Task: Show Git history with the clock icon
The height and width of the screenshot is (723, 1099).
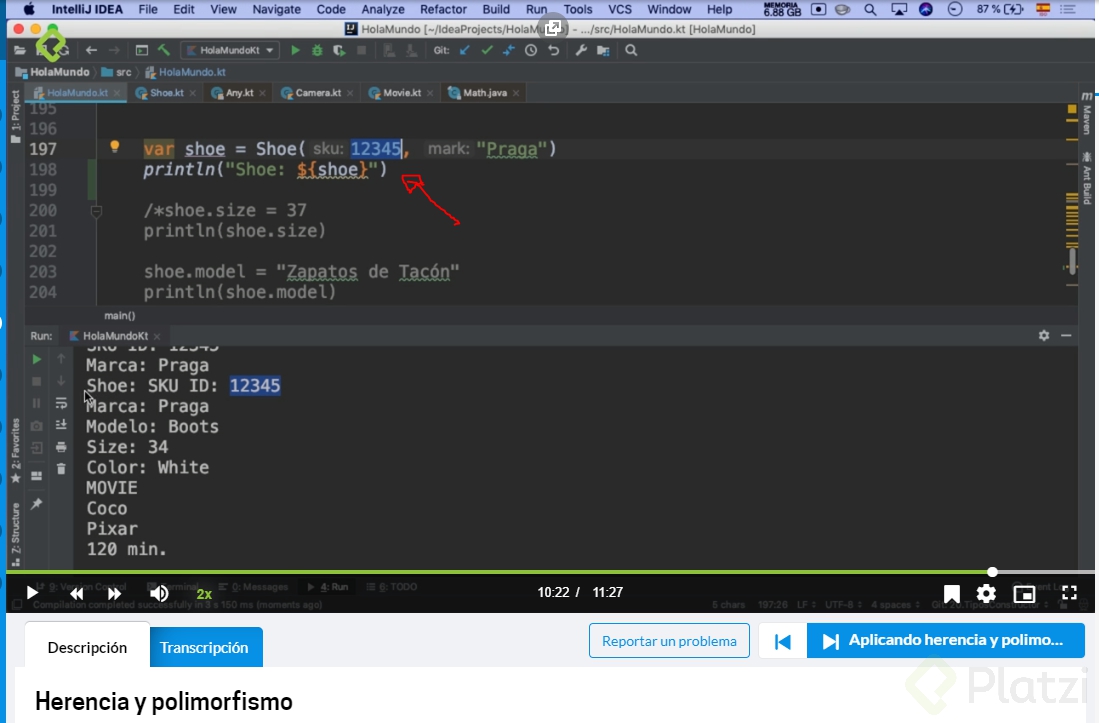Action: tap(531, 50)
